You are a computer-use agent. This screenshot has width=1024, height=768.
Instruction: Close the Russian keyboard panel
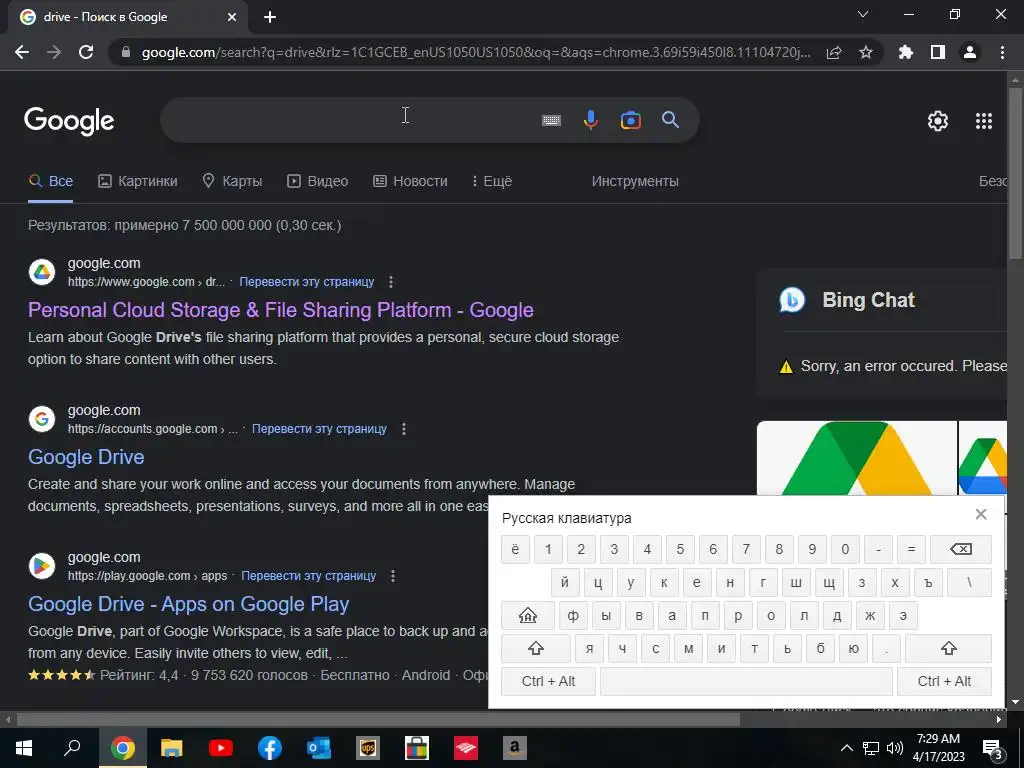pos(980,514)
